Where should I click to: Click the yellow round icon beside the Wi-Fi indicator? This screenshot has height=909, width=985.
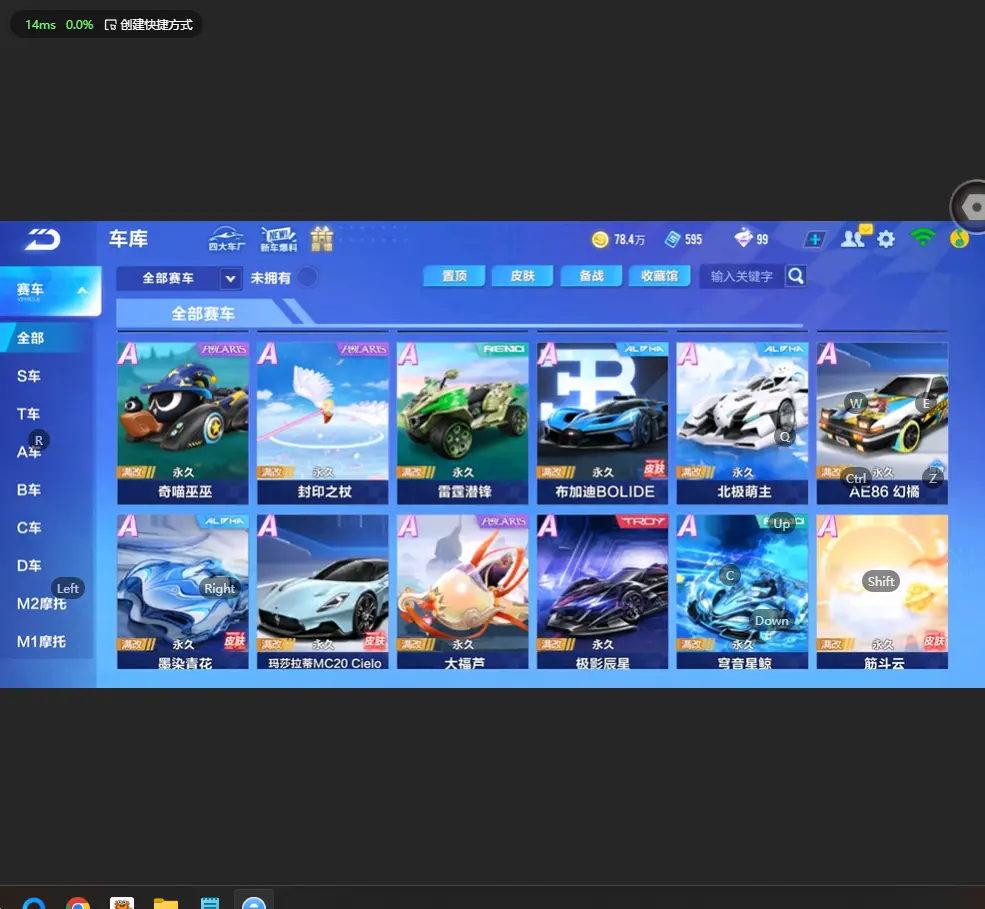pyautogui.click(x=959, y=239)
